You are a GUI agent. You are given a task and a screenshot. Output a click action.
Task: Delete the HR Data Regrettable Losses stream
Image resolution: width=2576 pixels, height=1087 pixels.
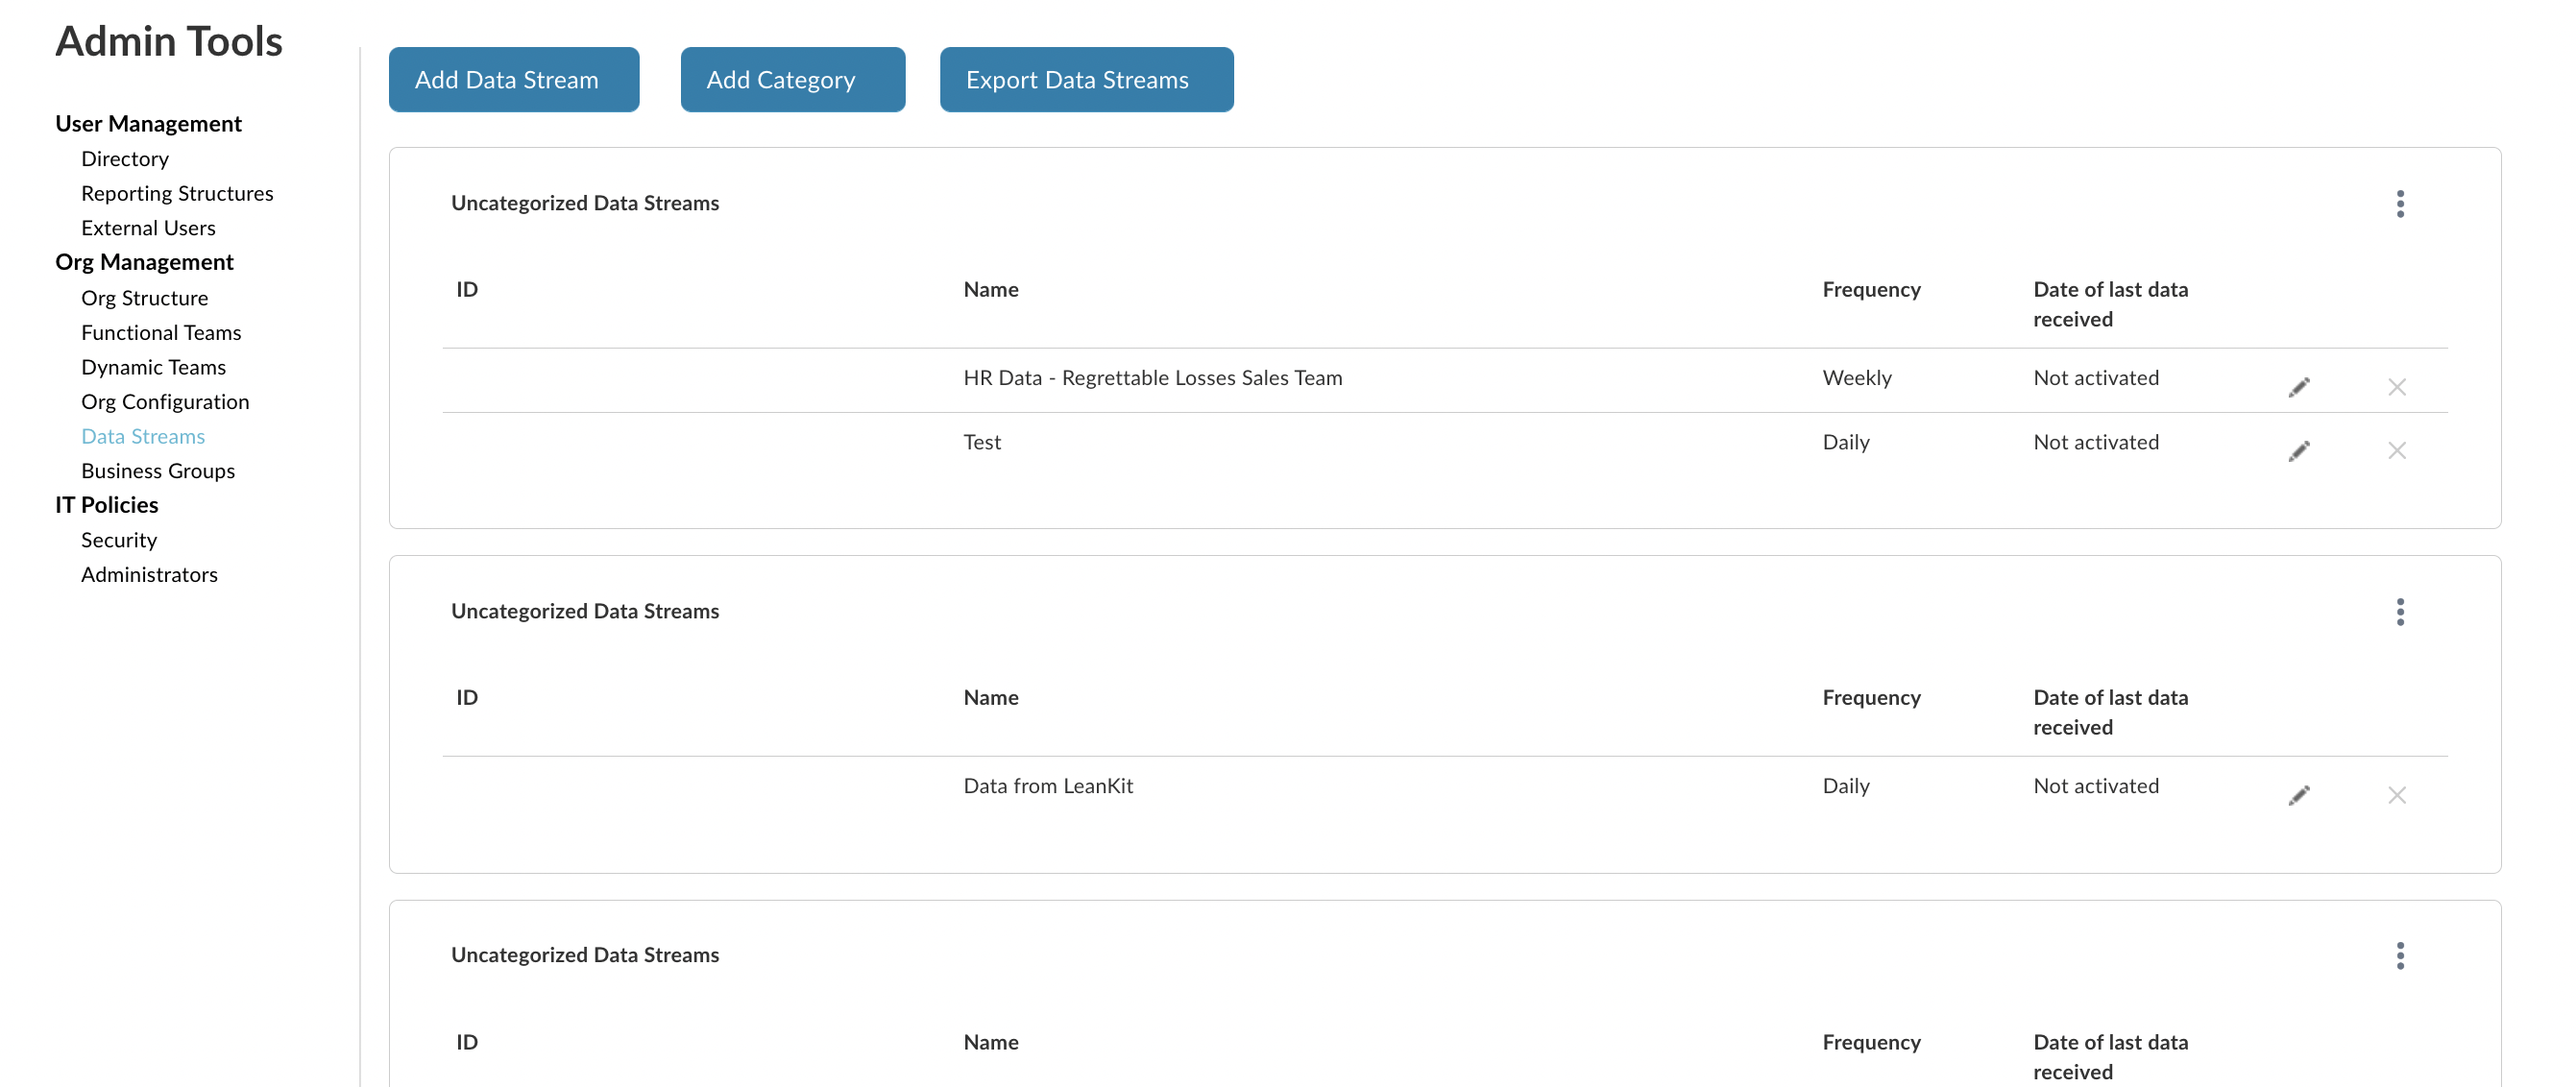pyautogui.click(x=2397, y=387)
